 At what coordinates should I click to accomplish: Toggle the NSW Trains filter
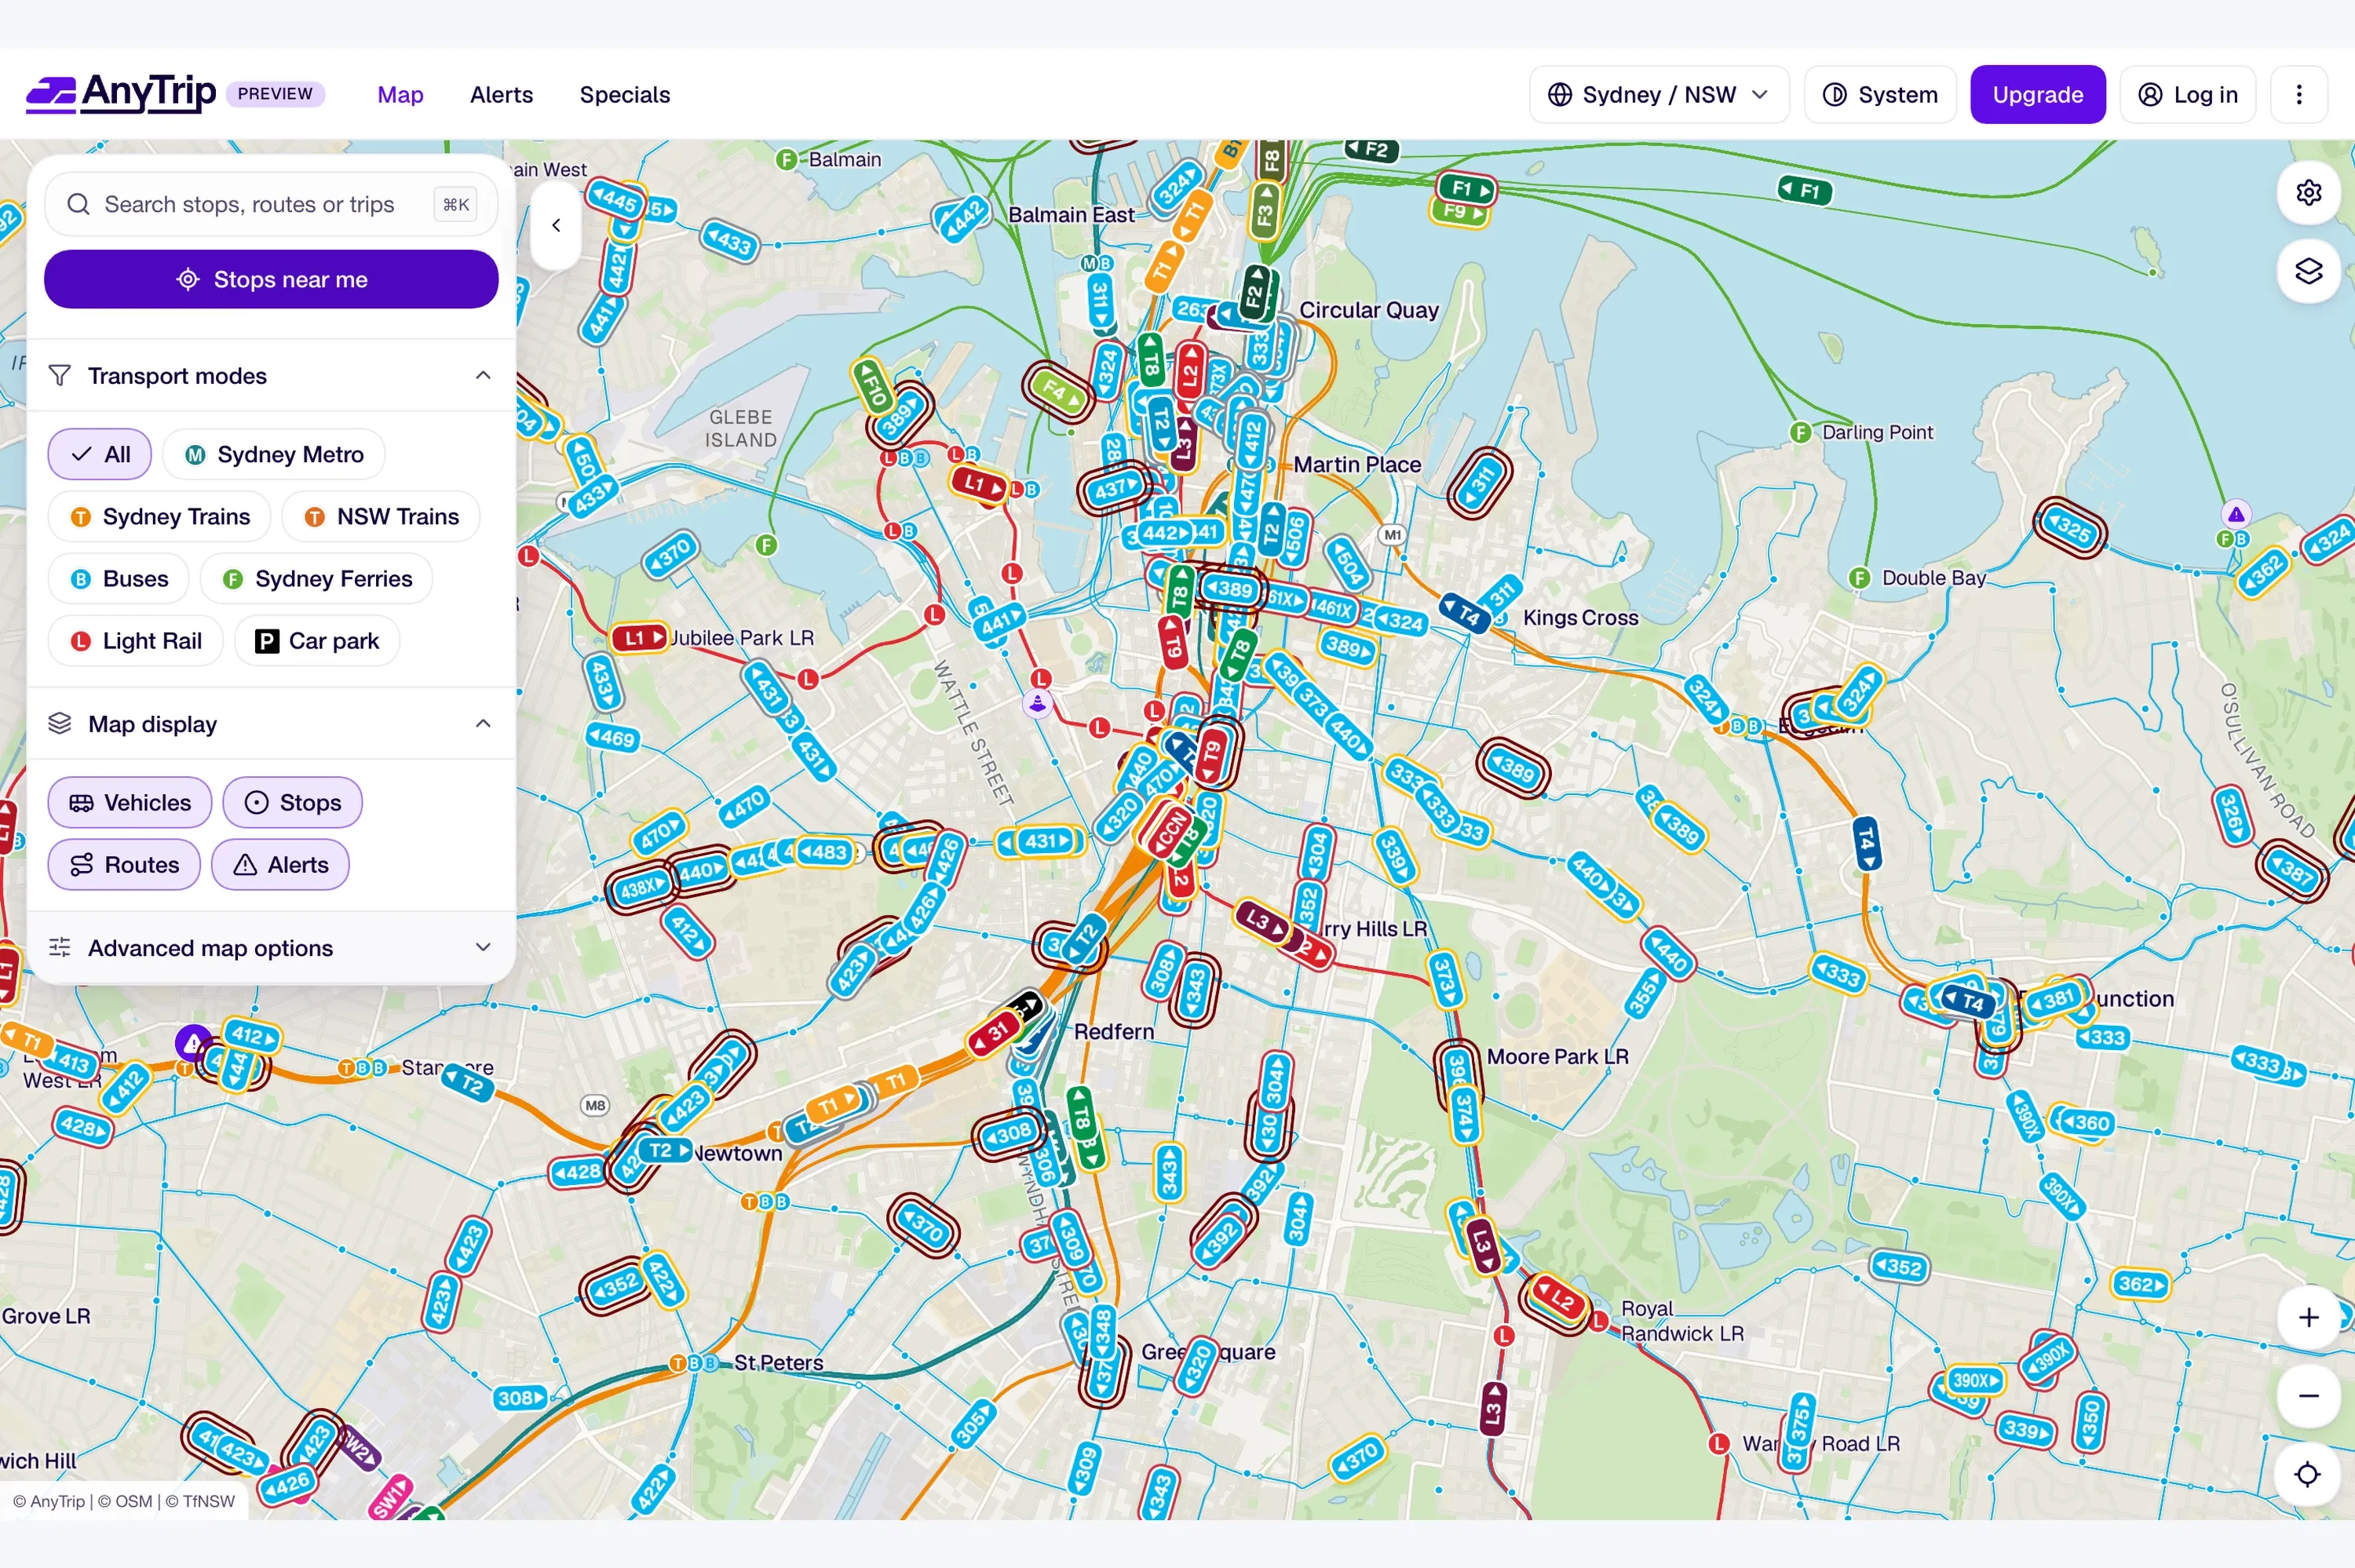click(x=381, y=517)
